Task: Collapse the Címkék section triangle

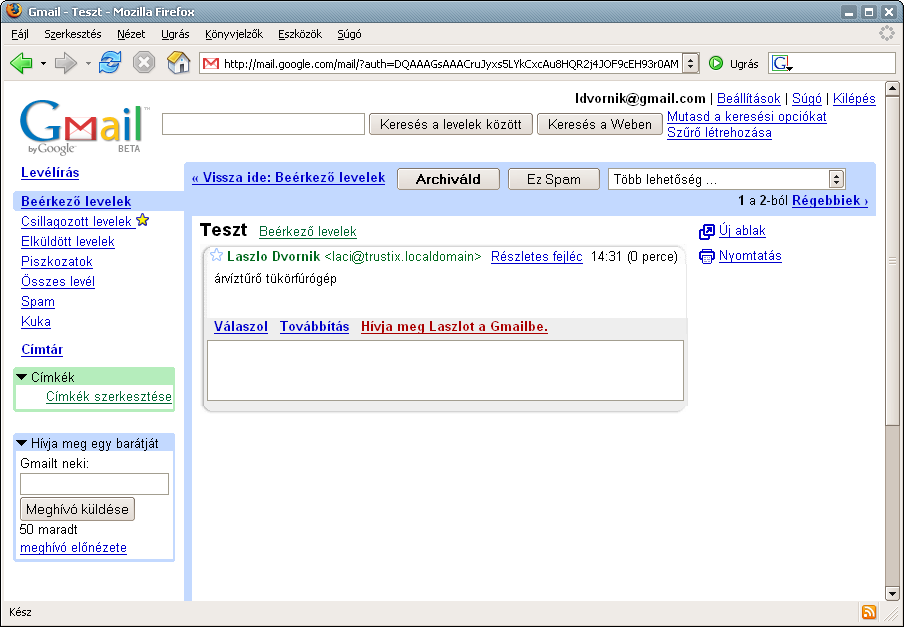Action: coord(22,377)
